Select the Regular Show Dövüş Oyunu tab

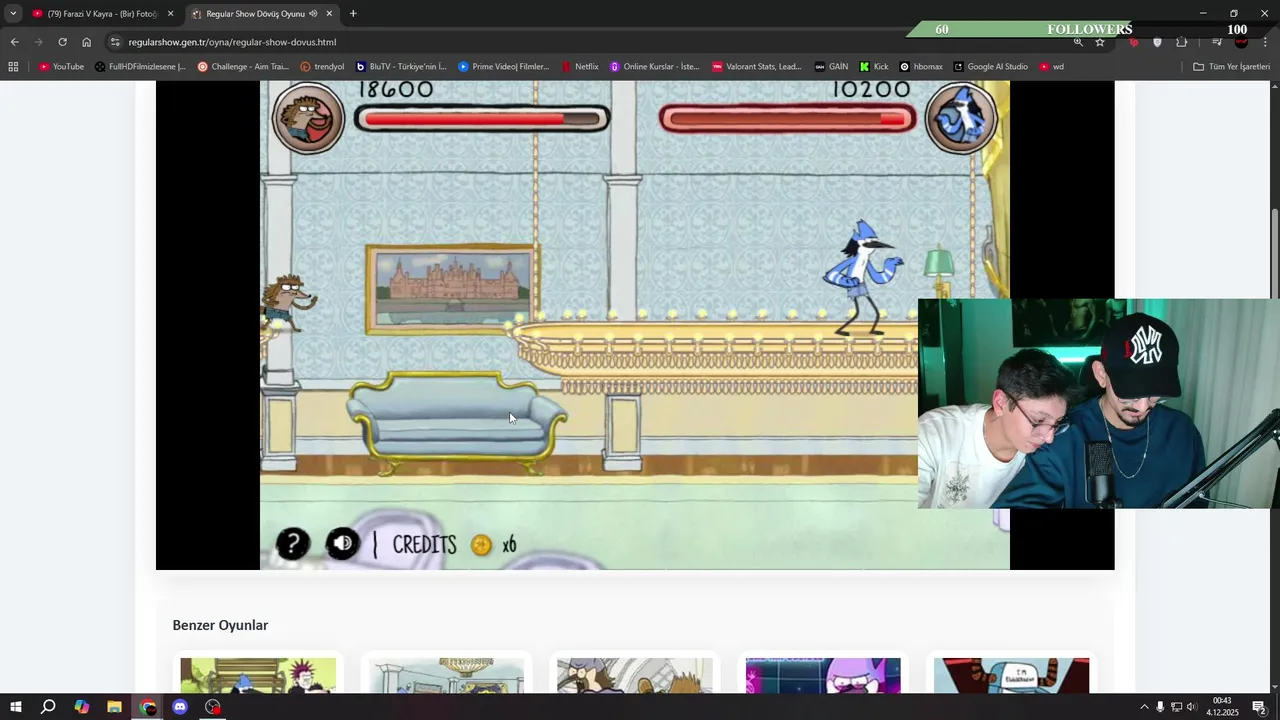[x=255, y=14]
